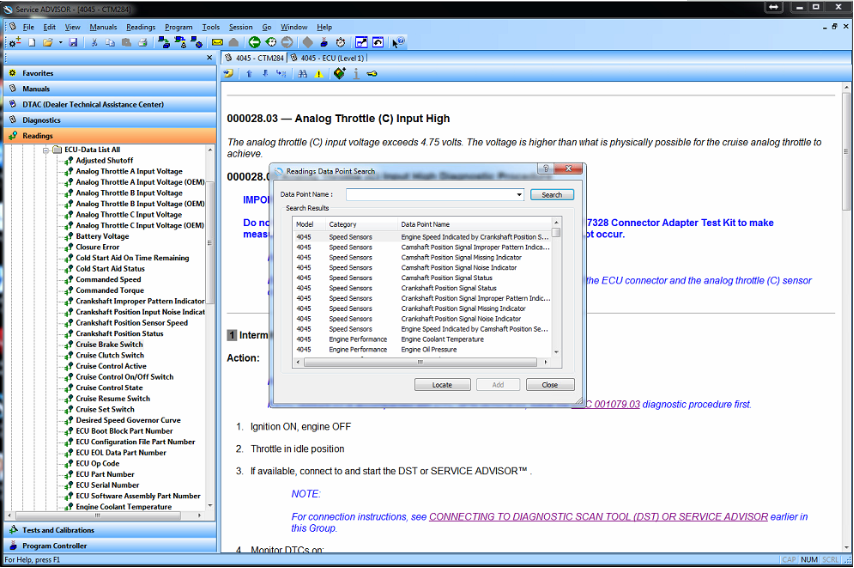The width and height of the screenshot is (854, 568).
Task: Open the Readings menu
Action: tap(141, 27)
